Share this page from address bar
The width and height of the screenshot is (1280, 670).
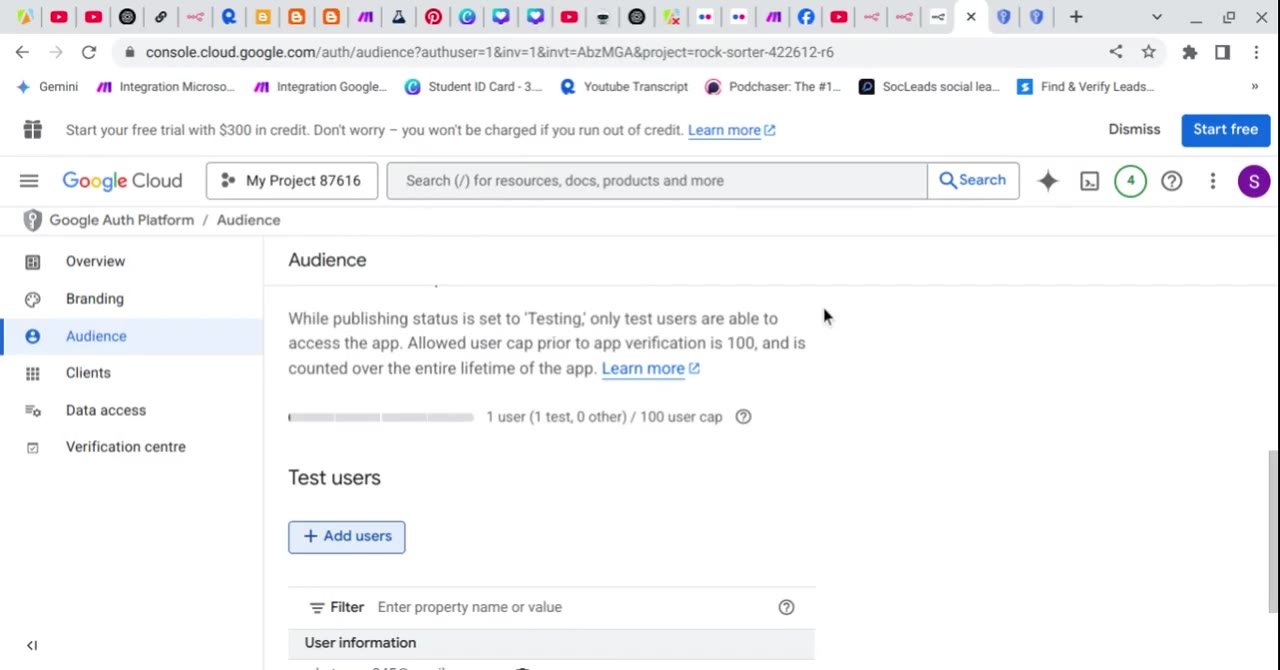tap(1116, 52)
